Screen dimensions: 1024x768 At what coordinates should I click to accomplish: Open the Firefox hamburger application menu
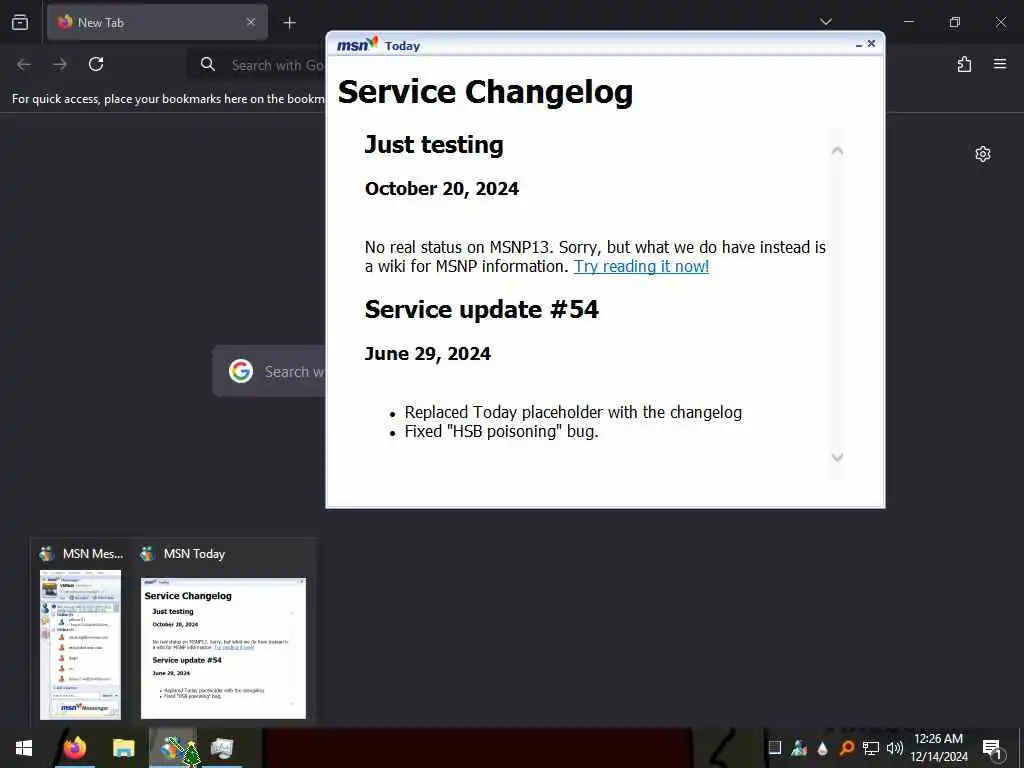[1000, 64]
